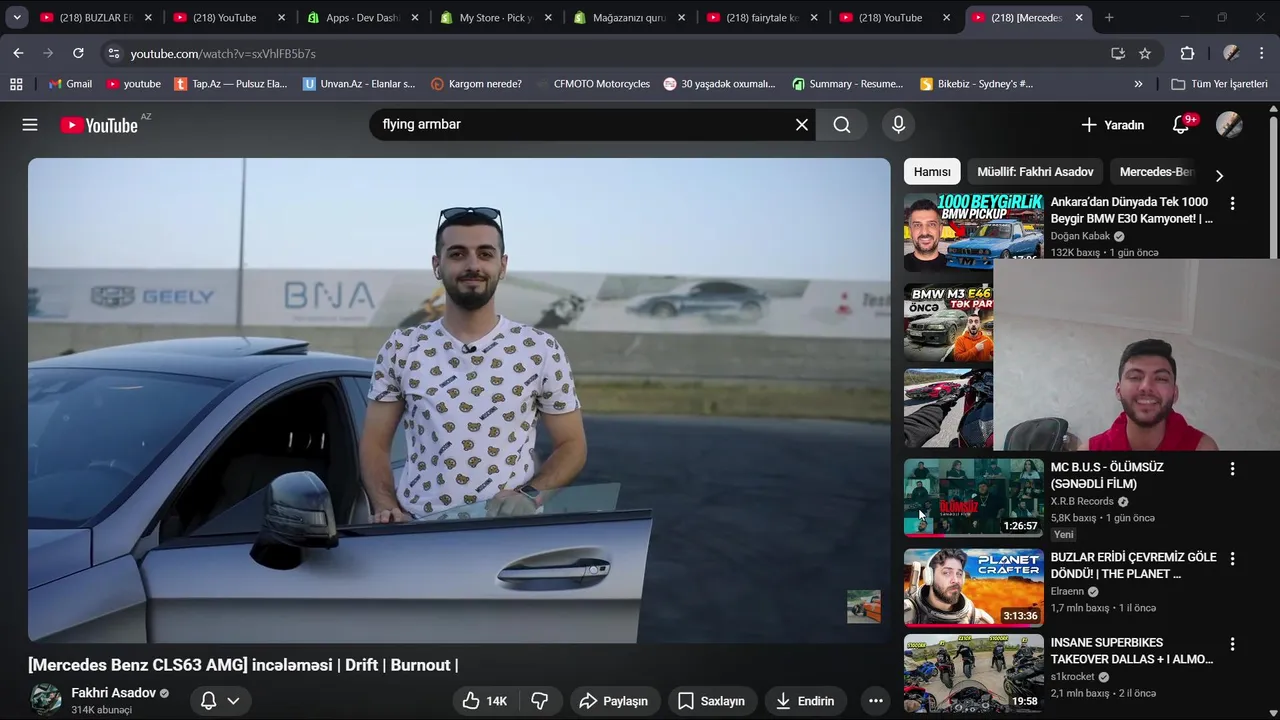
Task: Show more bookmarks with double chevron
Action: 1138,84
